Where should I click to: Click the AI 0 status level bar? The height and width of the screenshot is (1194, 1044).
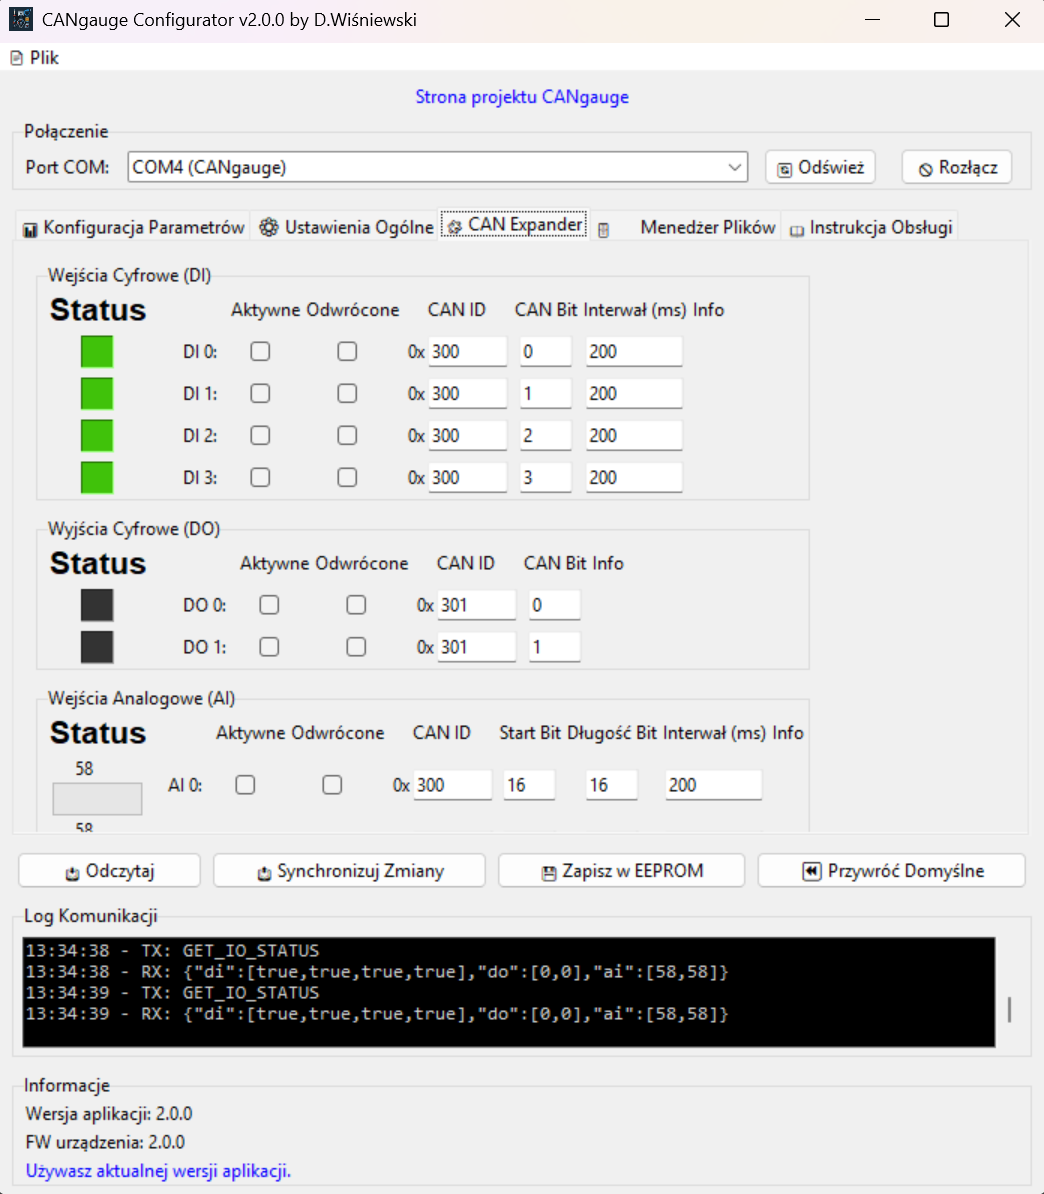[97, 799]
